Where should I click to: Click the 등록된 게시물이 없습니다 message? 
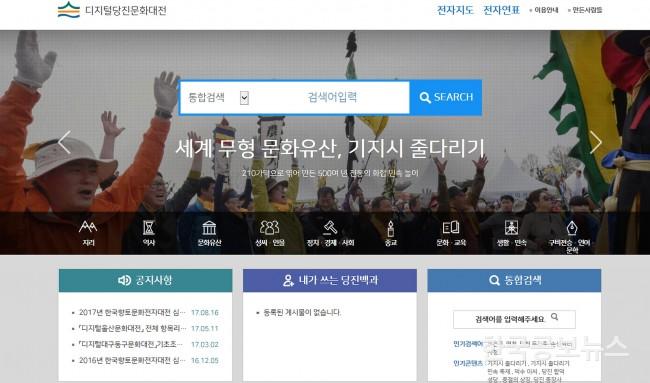tap(302, 312)
